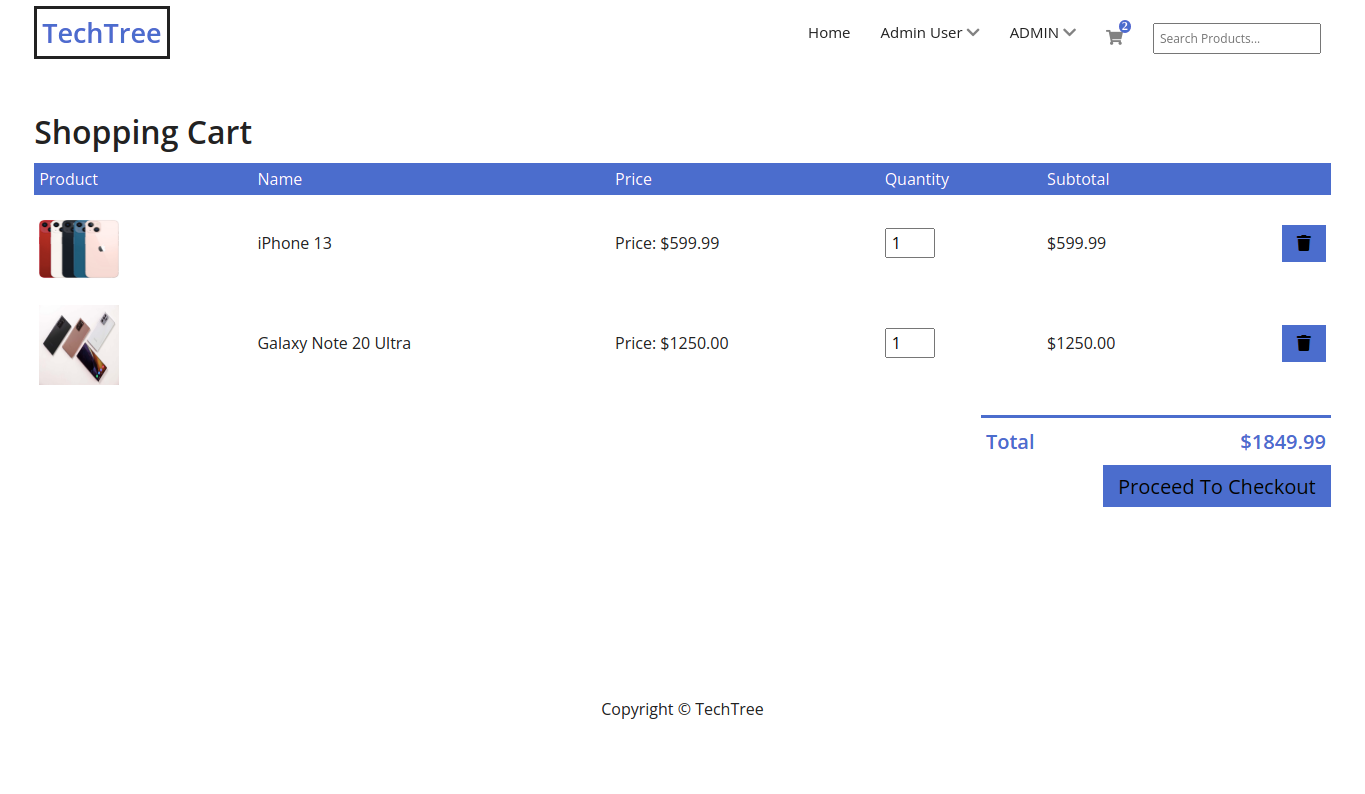Click the Shopping Cart heading

(x=143, y=132)
